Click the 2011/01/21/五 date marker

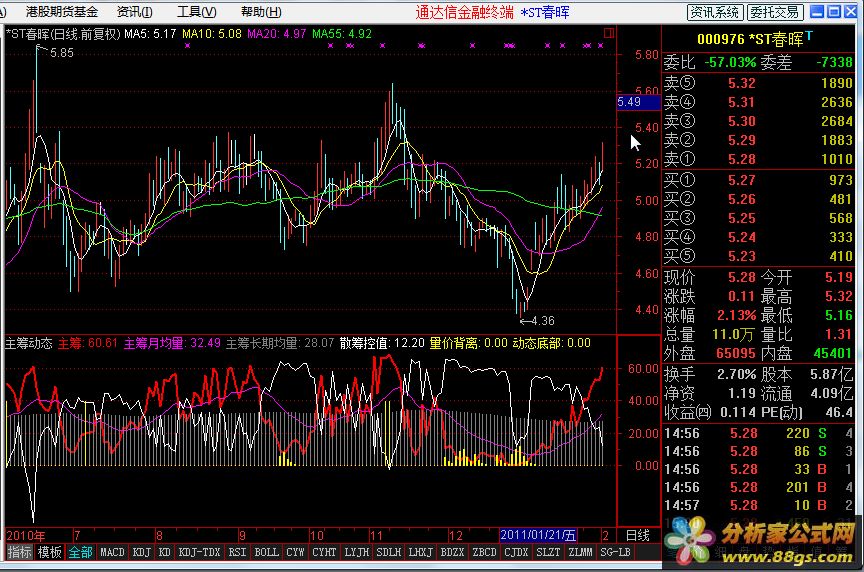pos(538,535)
